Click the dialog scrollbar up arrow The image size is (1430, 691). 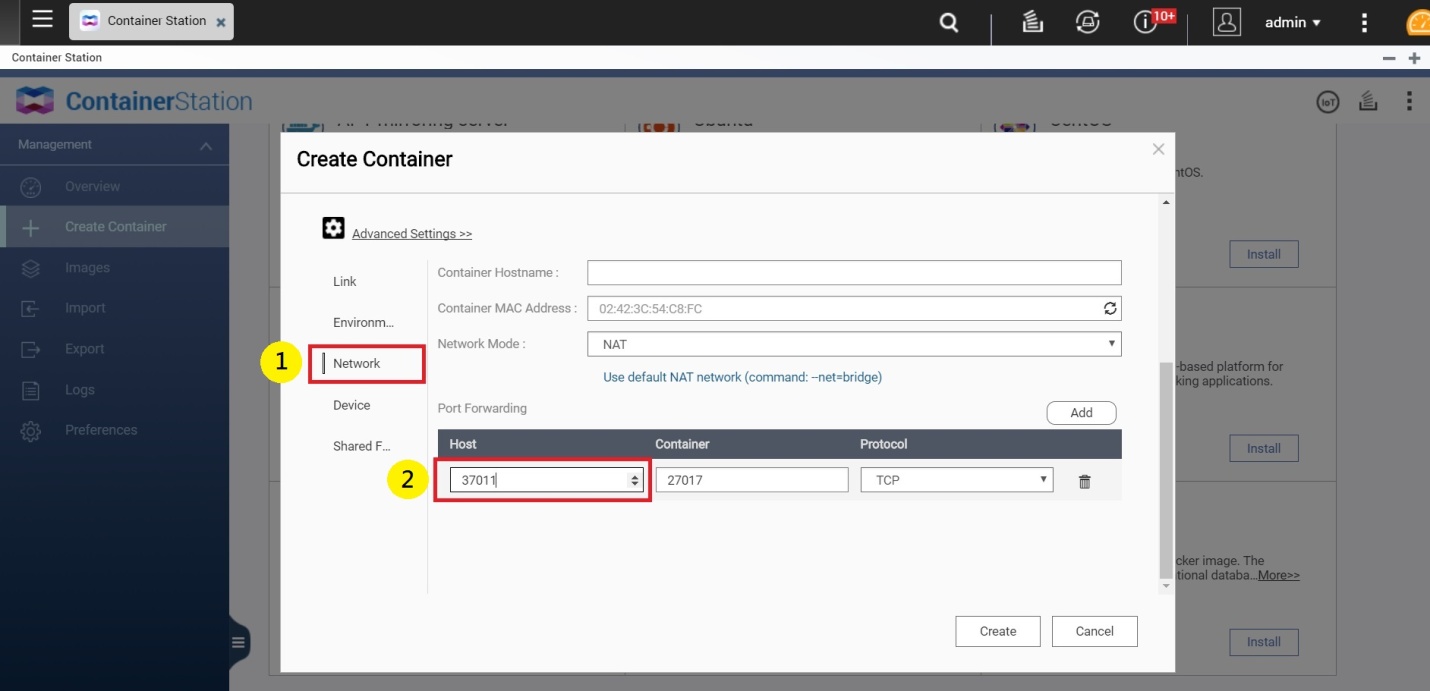(1165, 203)
